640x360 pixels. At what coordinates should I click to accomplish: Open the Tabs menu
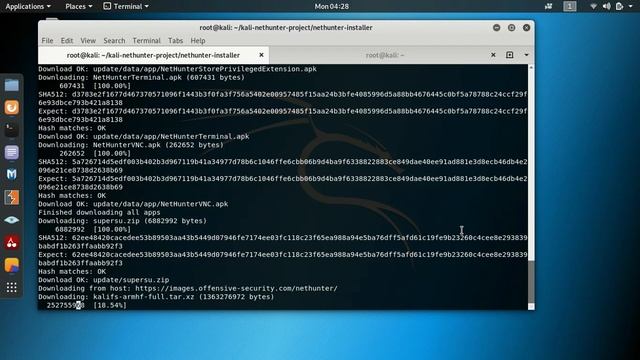(x=176, y=40)
